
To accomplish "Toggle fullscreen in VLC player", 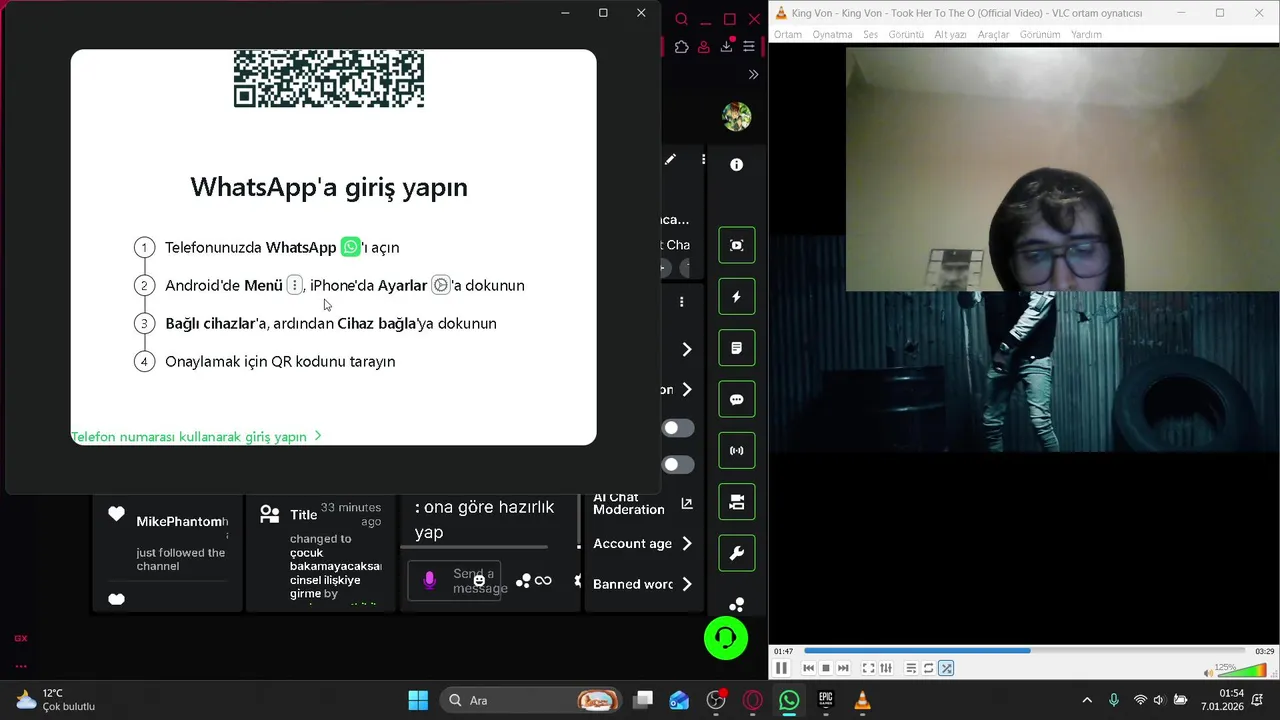I will 868,668.
